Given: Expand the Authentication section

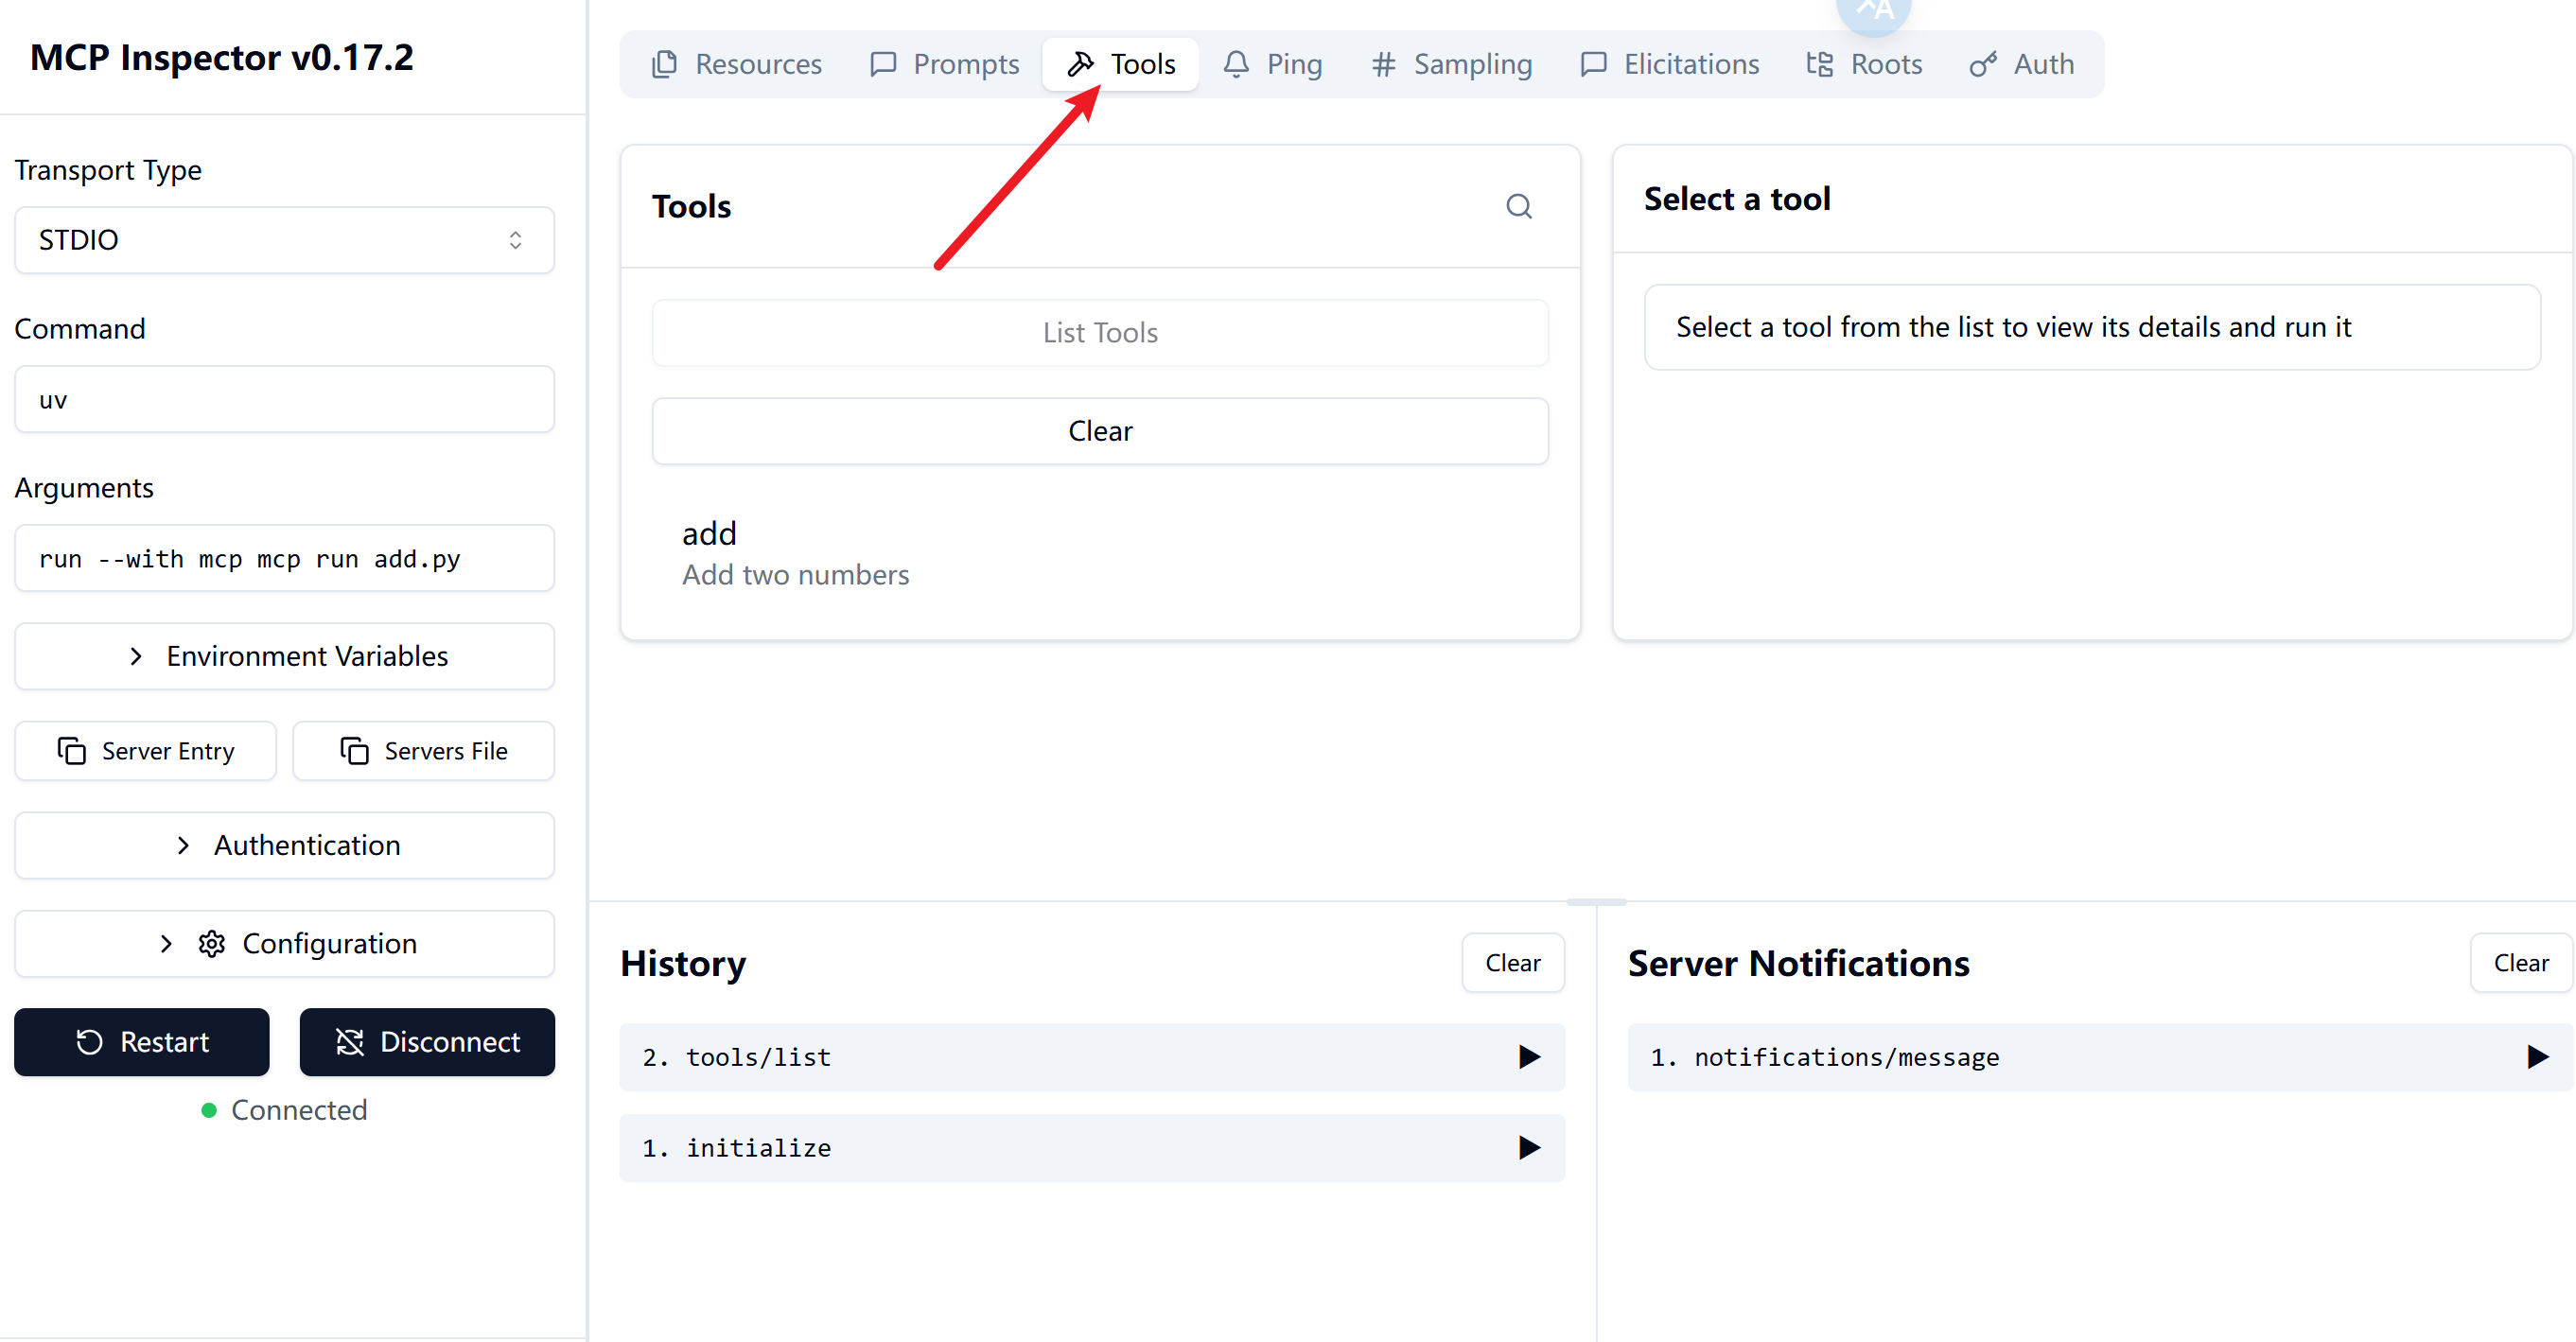Looking at the screenshot, I should pos(284,845).
